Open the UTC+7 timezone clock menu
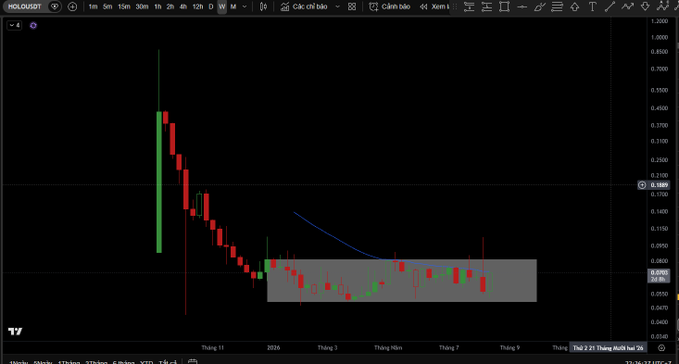The height and width of the screenshot is (364, 679). pyautogui.click(x=648, y=362)
